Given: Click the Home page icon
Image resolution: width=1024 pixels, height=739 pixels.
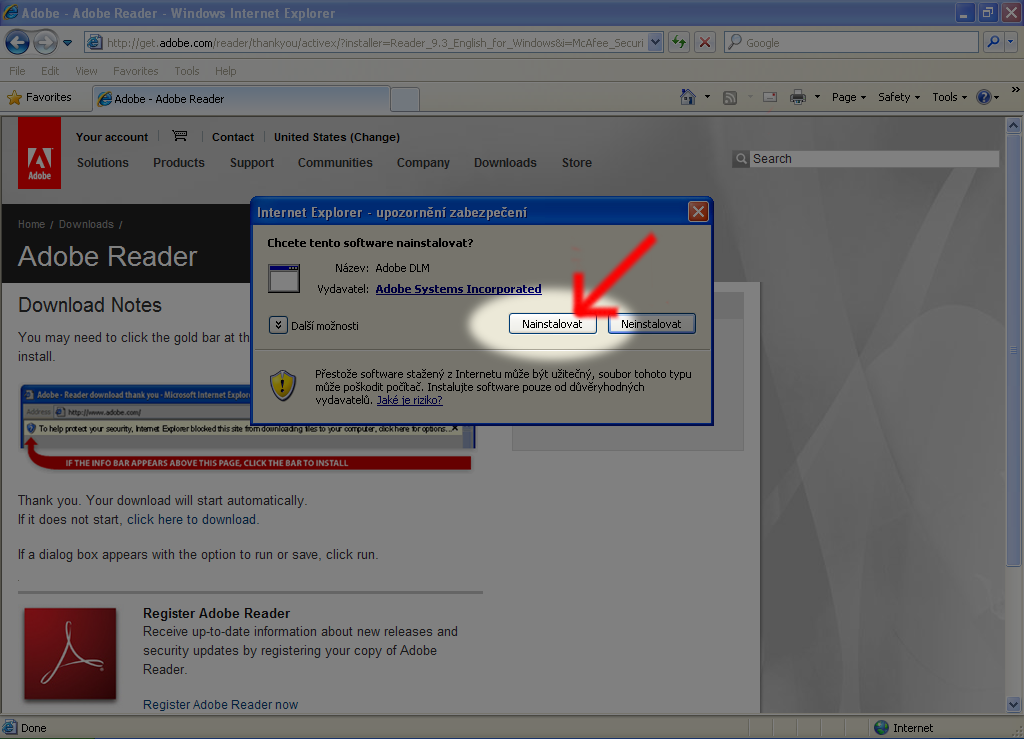Looking at the screenshot, I should coord(687,97).
